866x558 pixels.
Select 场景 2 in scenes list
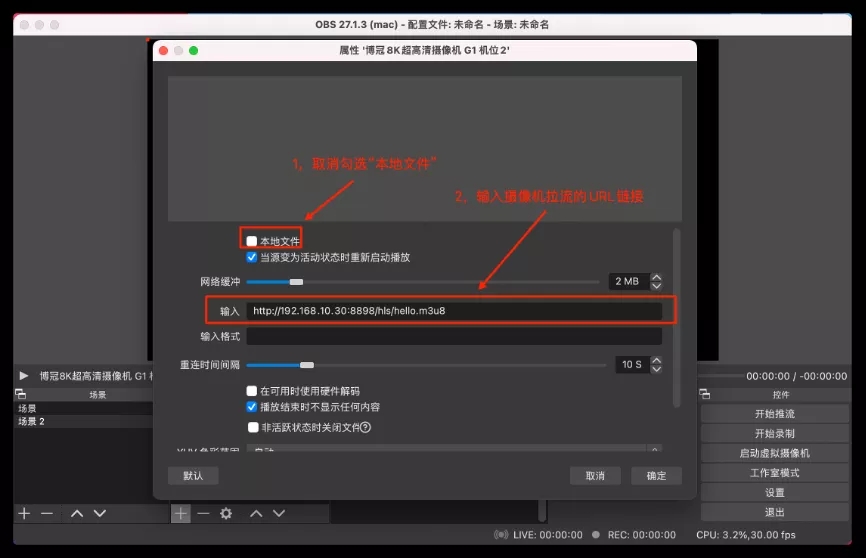click(x=83, y=421)
